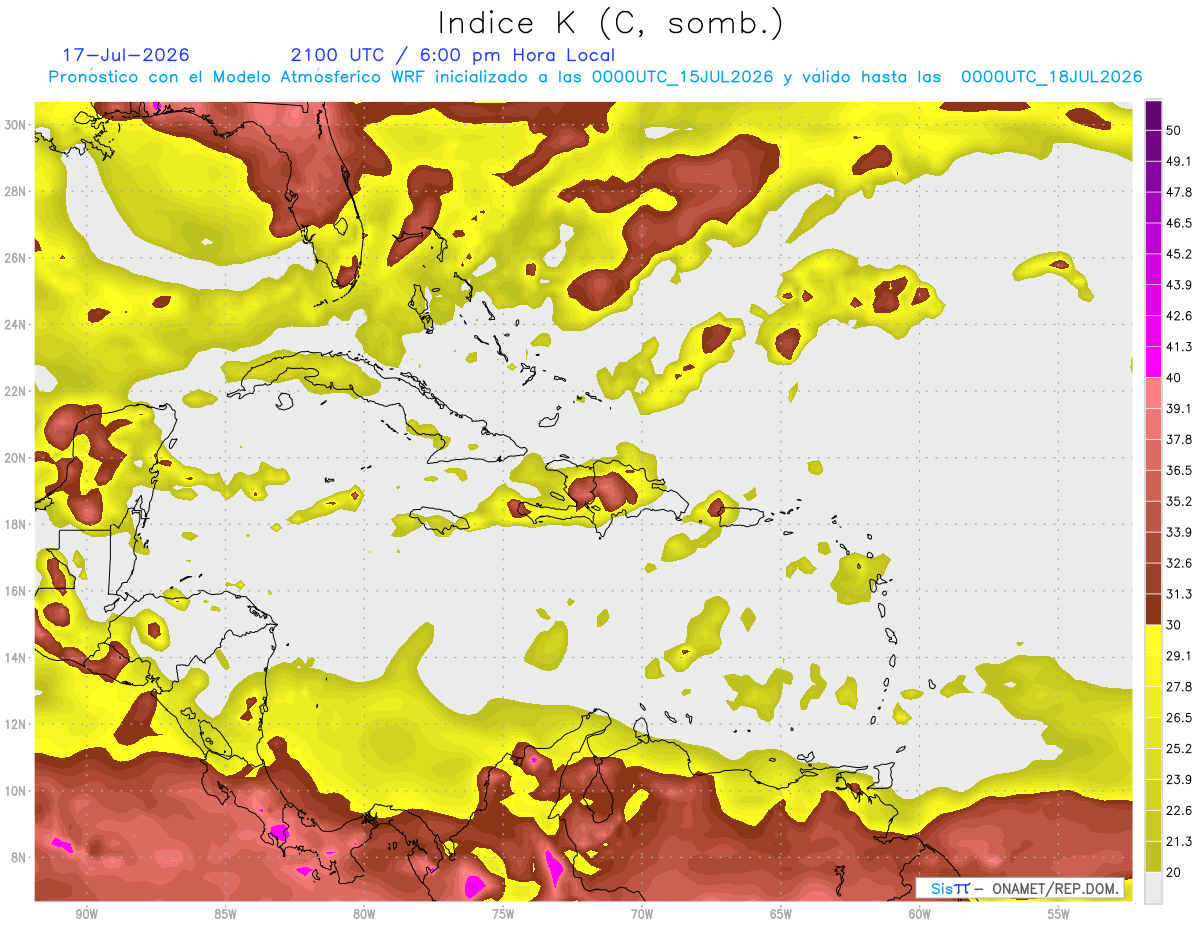This screenshot has height=927, width=1200.
Task: Click the SisPI ONAMET/REP.DOM. label box
Action: point(1020,888)
